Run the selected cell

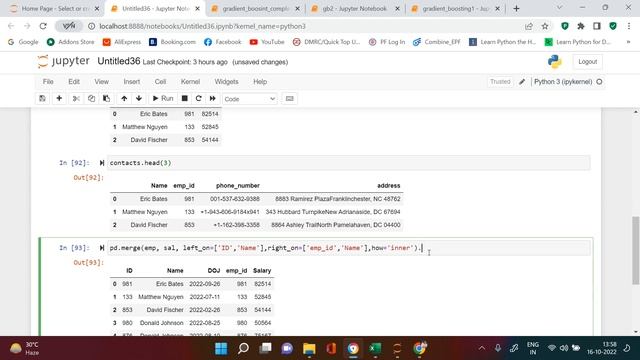tap(163, 98)
